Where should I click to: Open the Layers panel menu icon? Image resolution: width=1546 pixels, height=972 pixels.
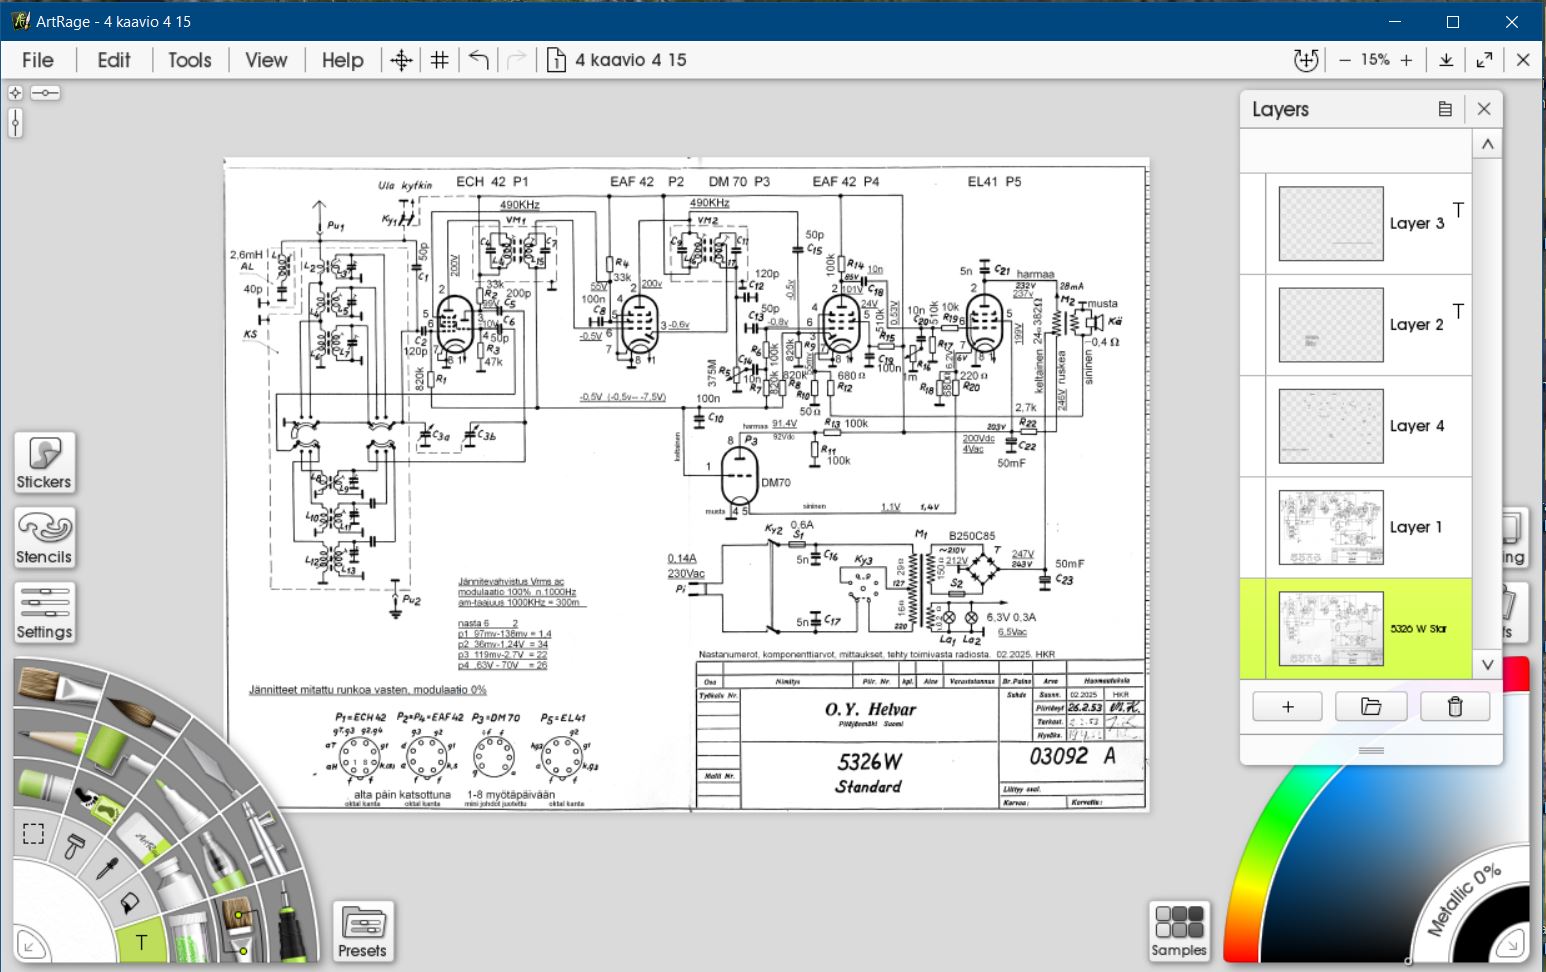click(1445, 109)
